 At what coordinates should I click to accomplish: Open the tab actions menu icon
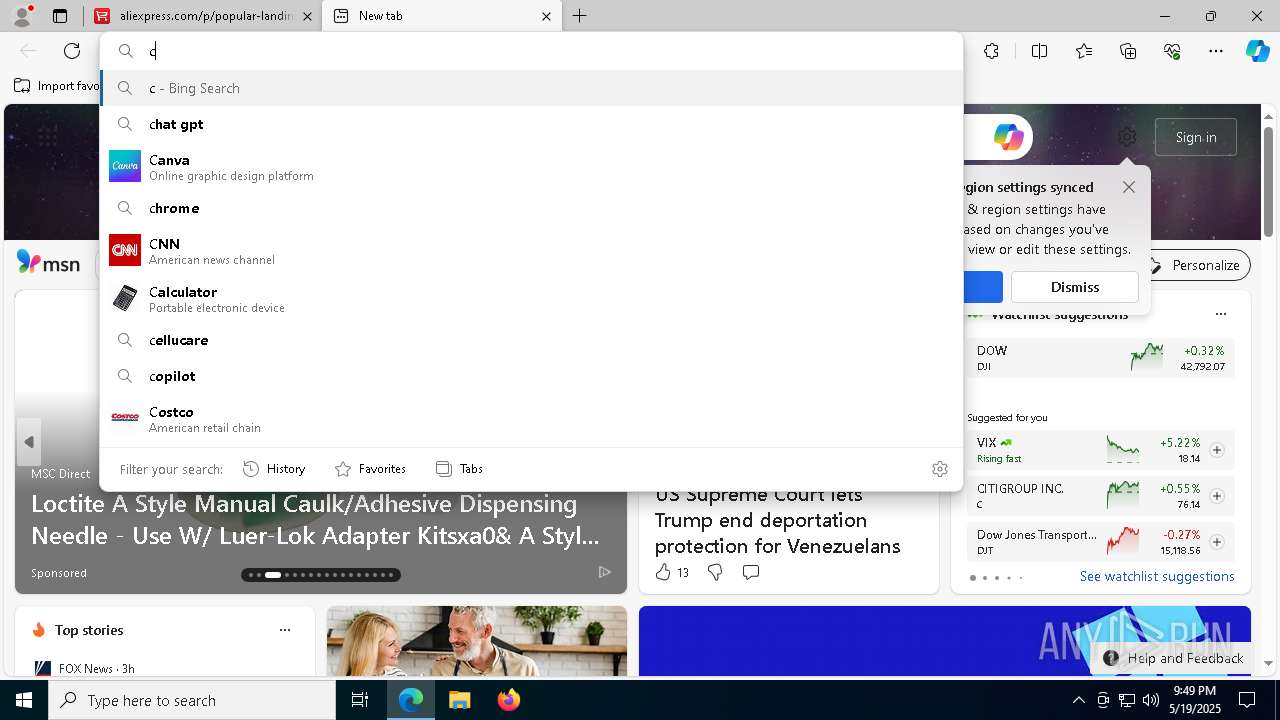tap(60, 16)
